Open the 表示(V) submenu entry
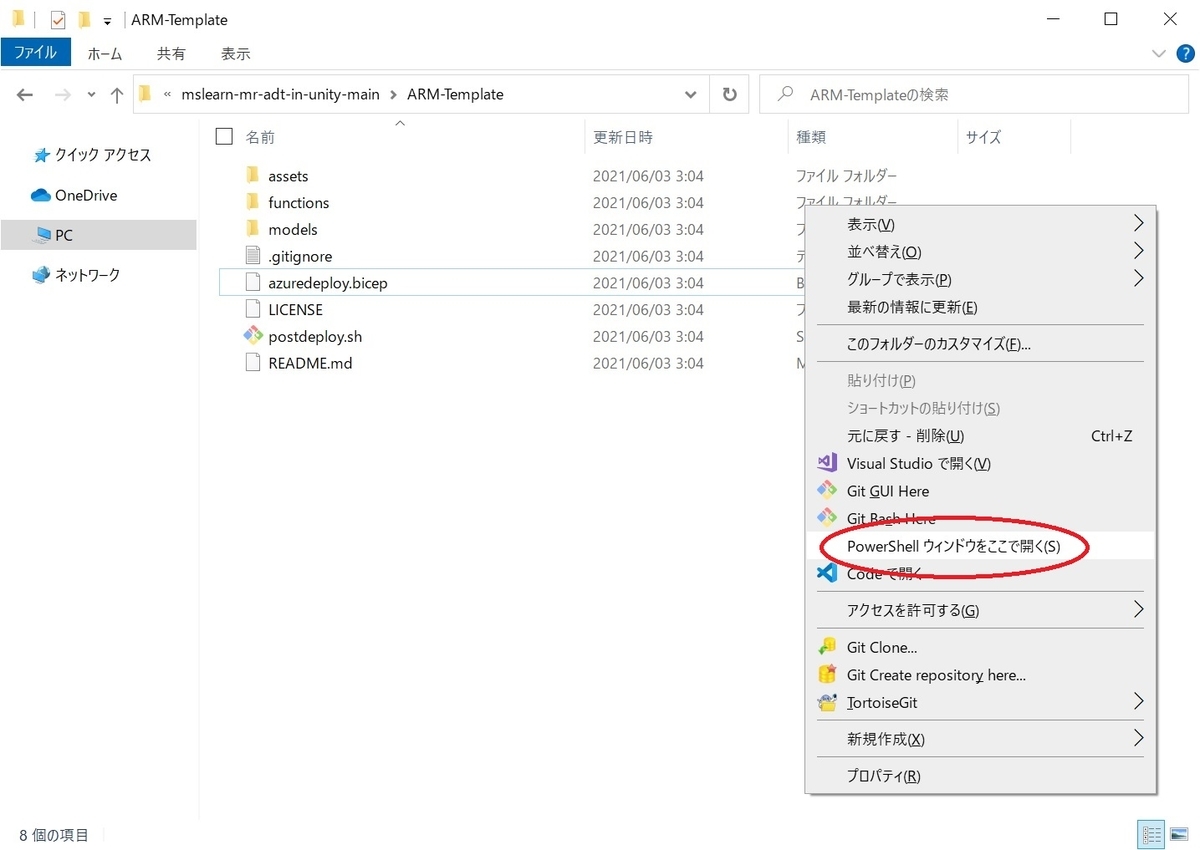The image size is (1200, 850). pos(980,223)
